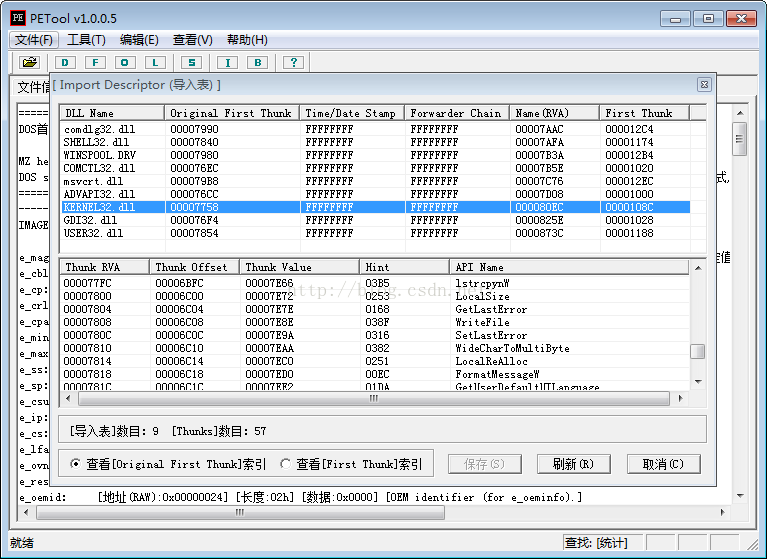Click the question mark help toolbar icon
Viewport: 767px width, 559px height.
tap(293, 63)
